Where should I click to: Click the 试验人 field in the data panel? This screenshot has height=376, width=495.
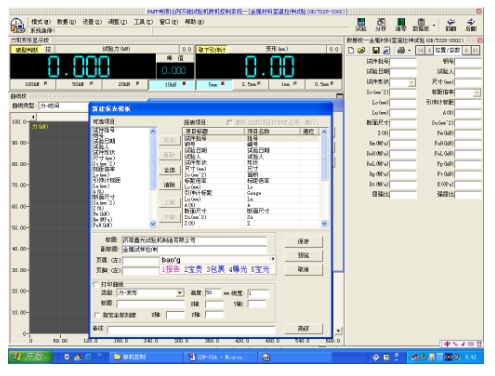pyautogui.click(x=468, y=72)
